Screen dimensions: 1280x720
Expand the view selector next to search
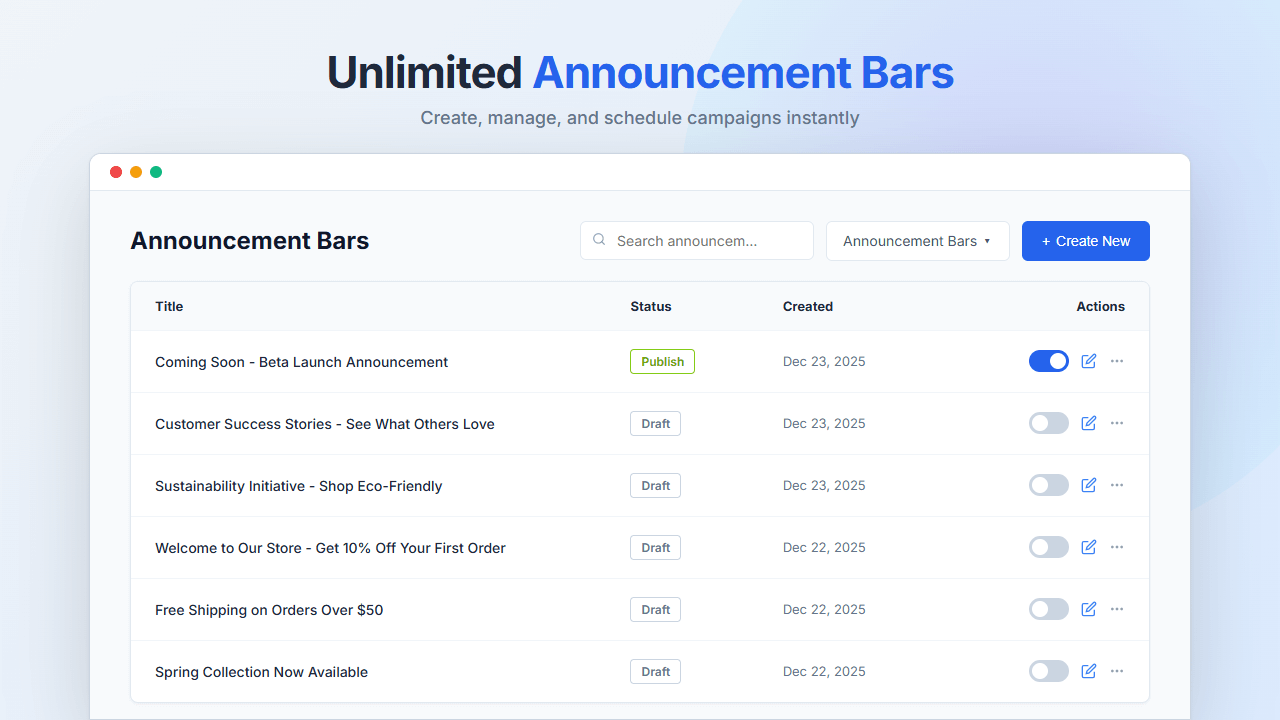tap(917, 240)
